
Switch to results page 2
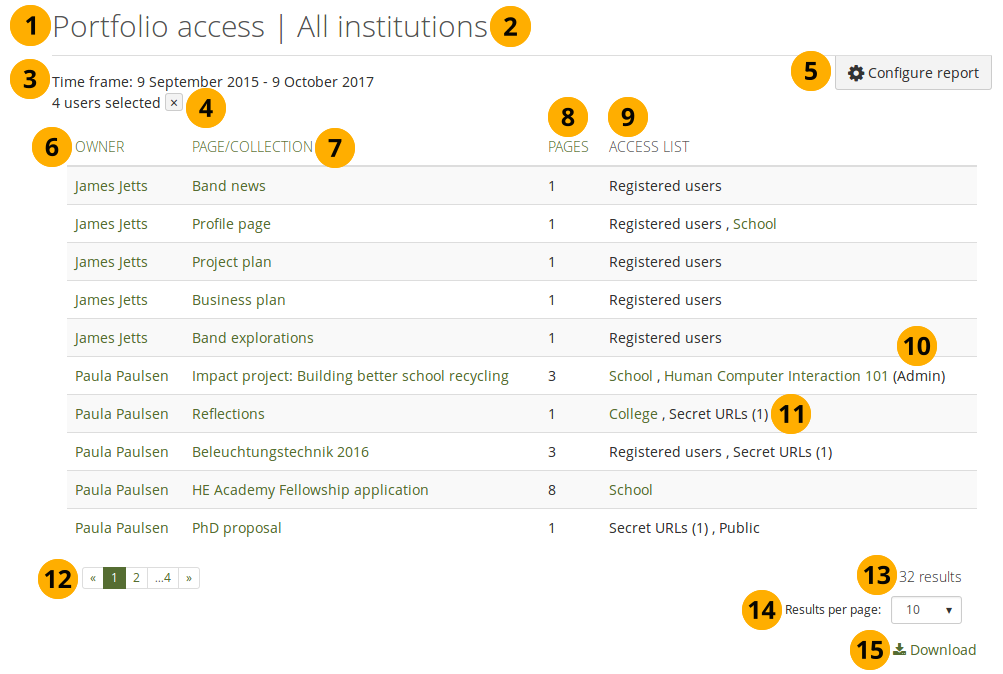pyautogui.click(x=136, y=578)
